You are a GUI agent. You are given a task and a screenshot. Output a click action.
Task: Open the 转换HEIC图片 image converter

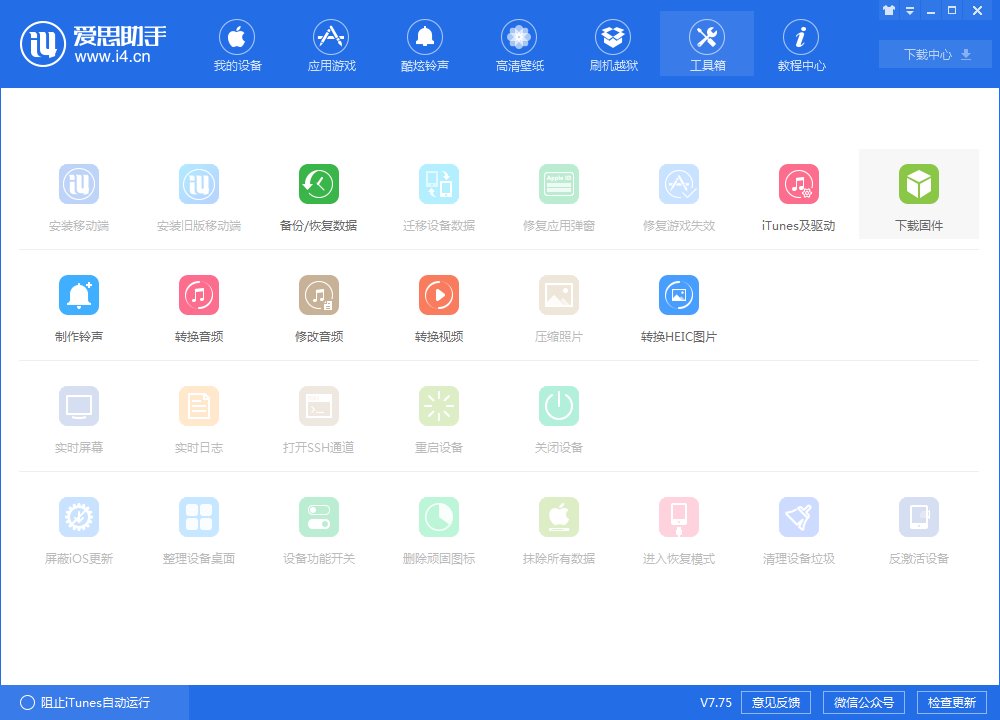(x=678, y=305)
